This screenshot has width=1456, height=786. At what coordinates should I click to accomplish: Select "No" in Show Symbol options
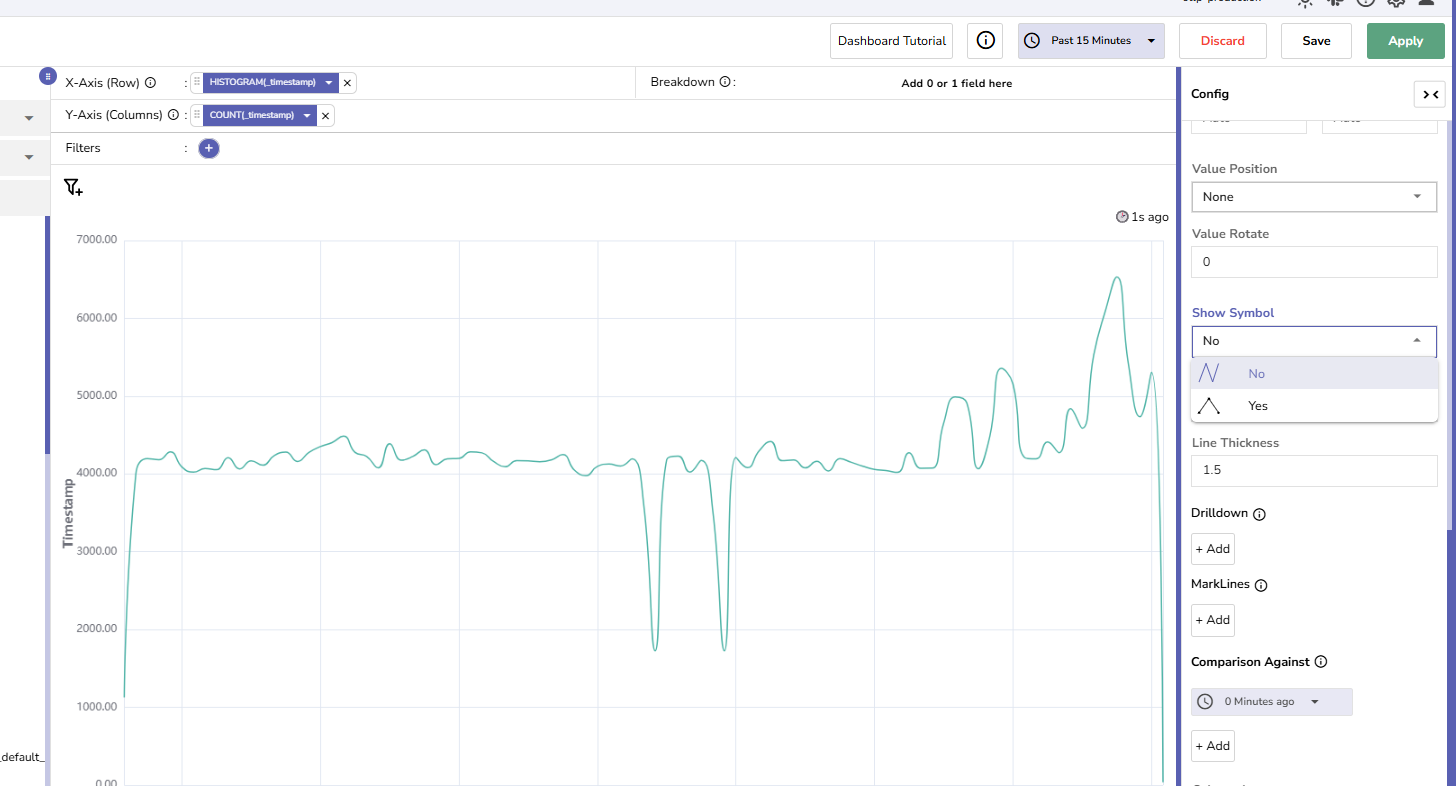coord(1256,374)
